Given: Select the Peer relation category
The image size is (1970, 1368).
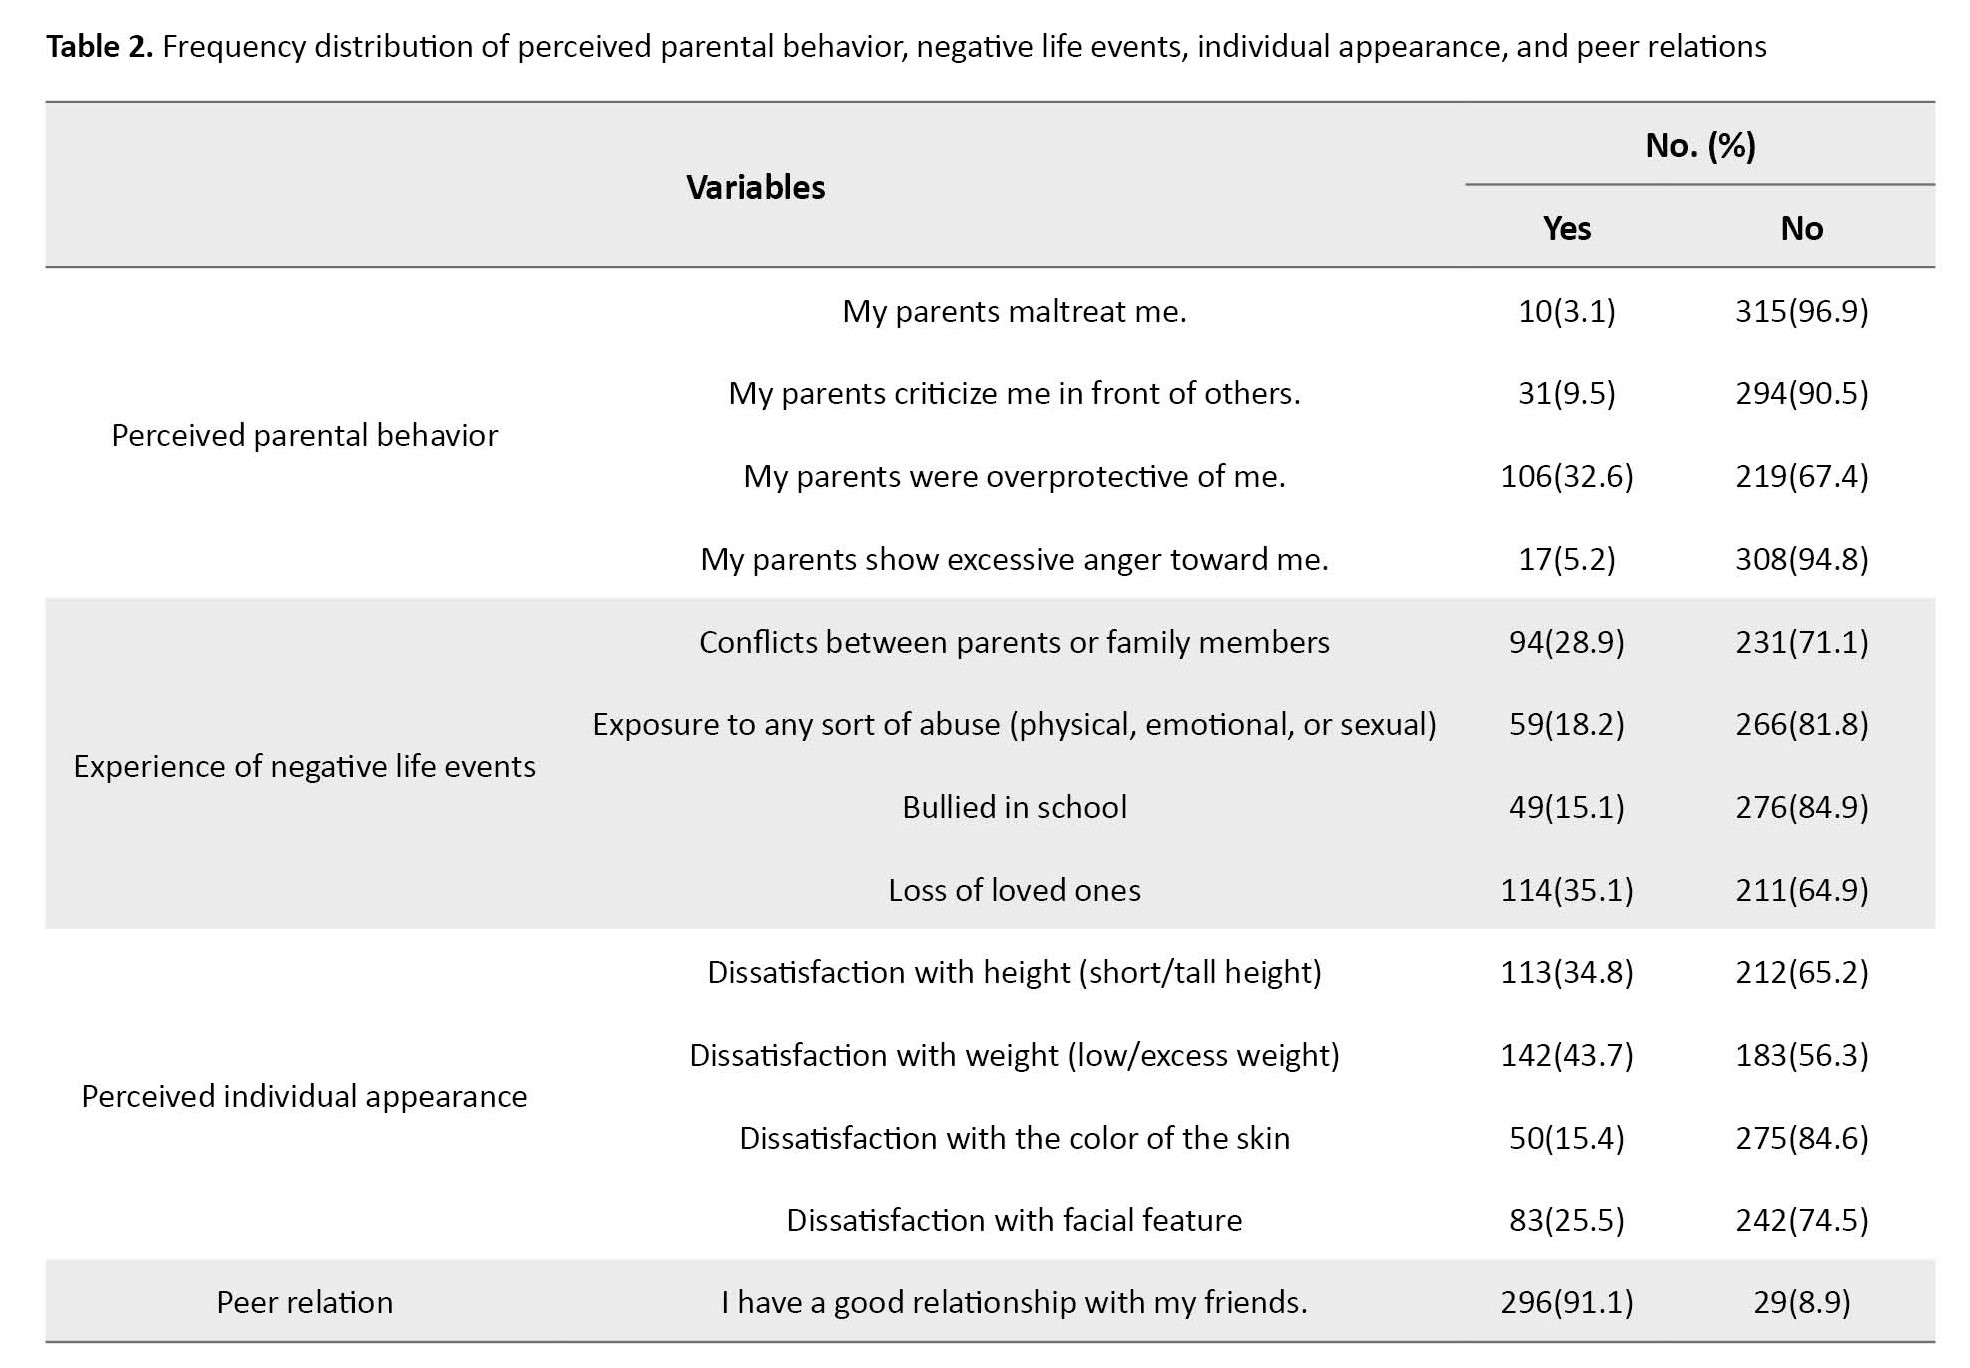Looking at the screenshot, I should 304,1302.
